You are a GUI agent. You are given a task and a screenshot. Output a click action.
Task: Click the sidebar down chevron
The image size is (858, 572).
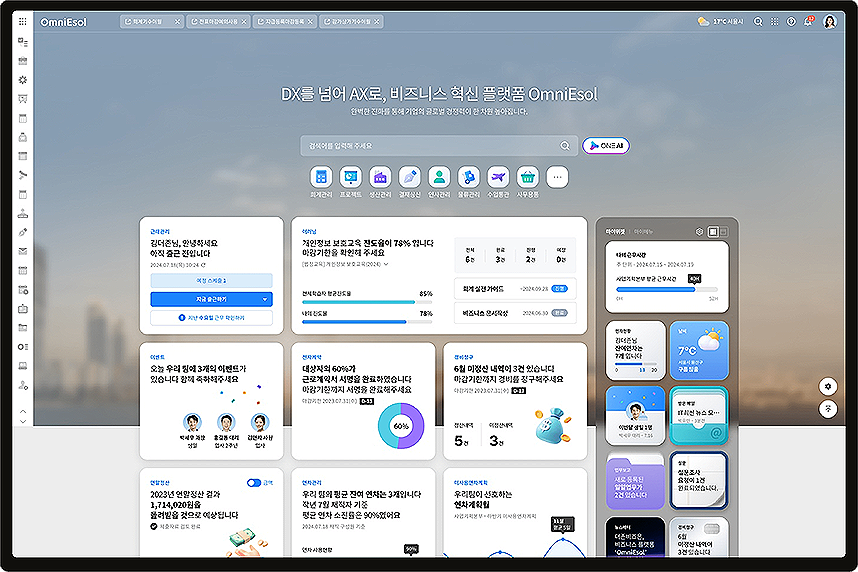22,421
